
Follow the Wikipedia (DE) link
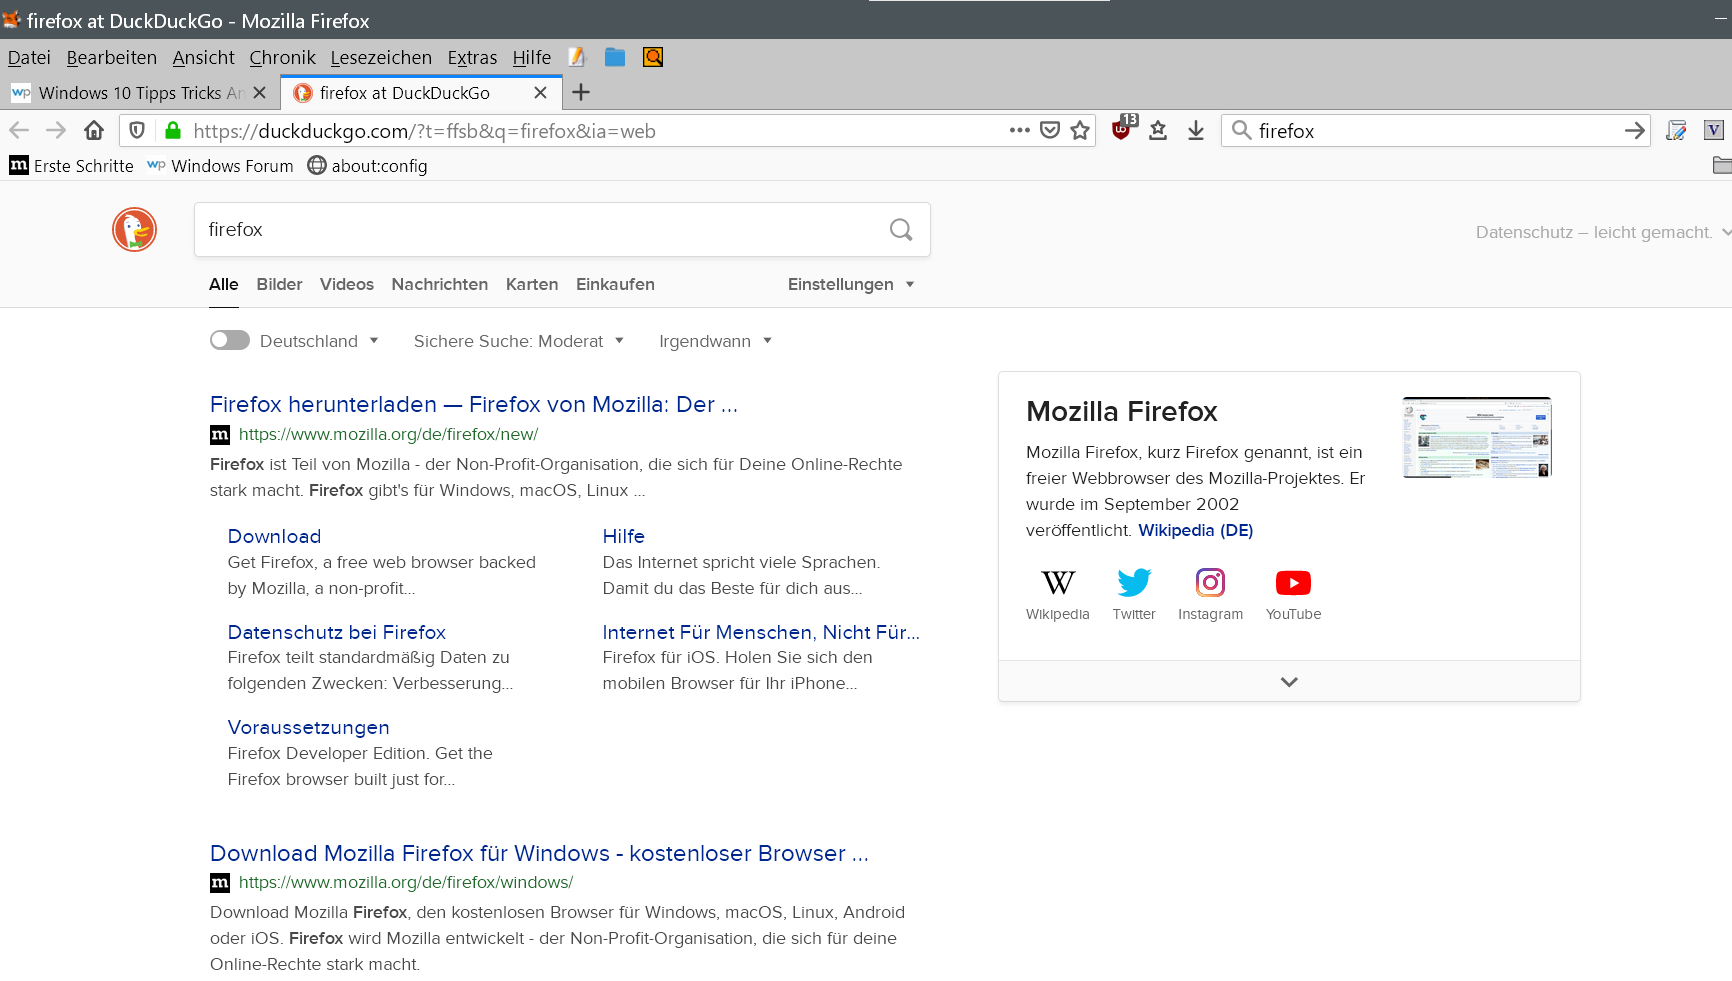1195,531
